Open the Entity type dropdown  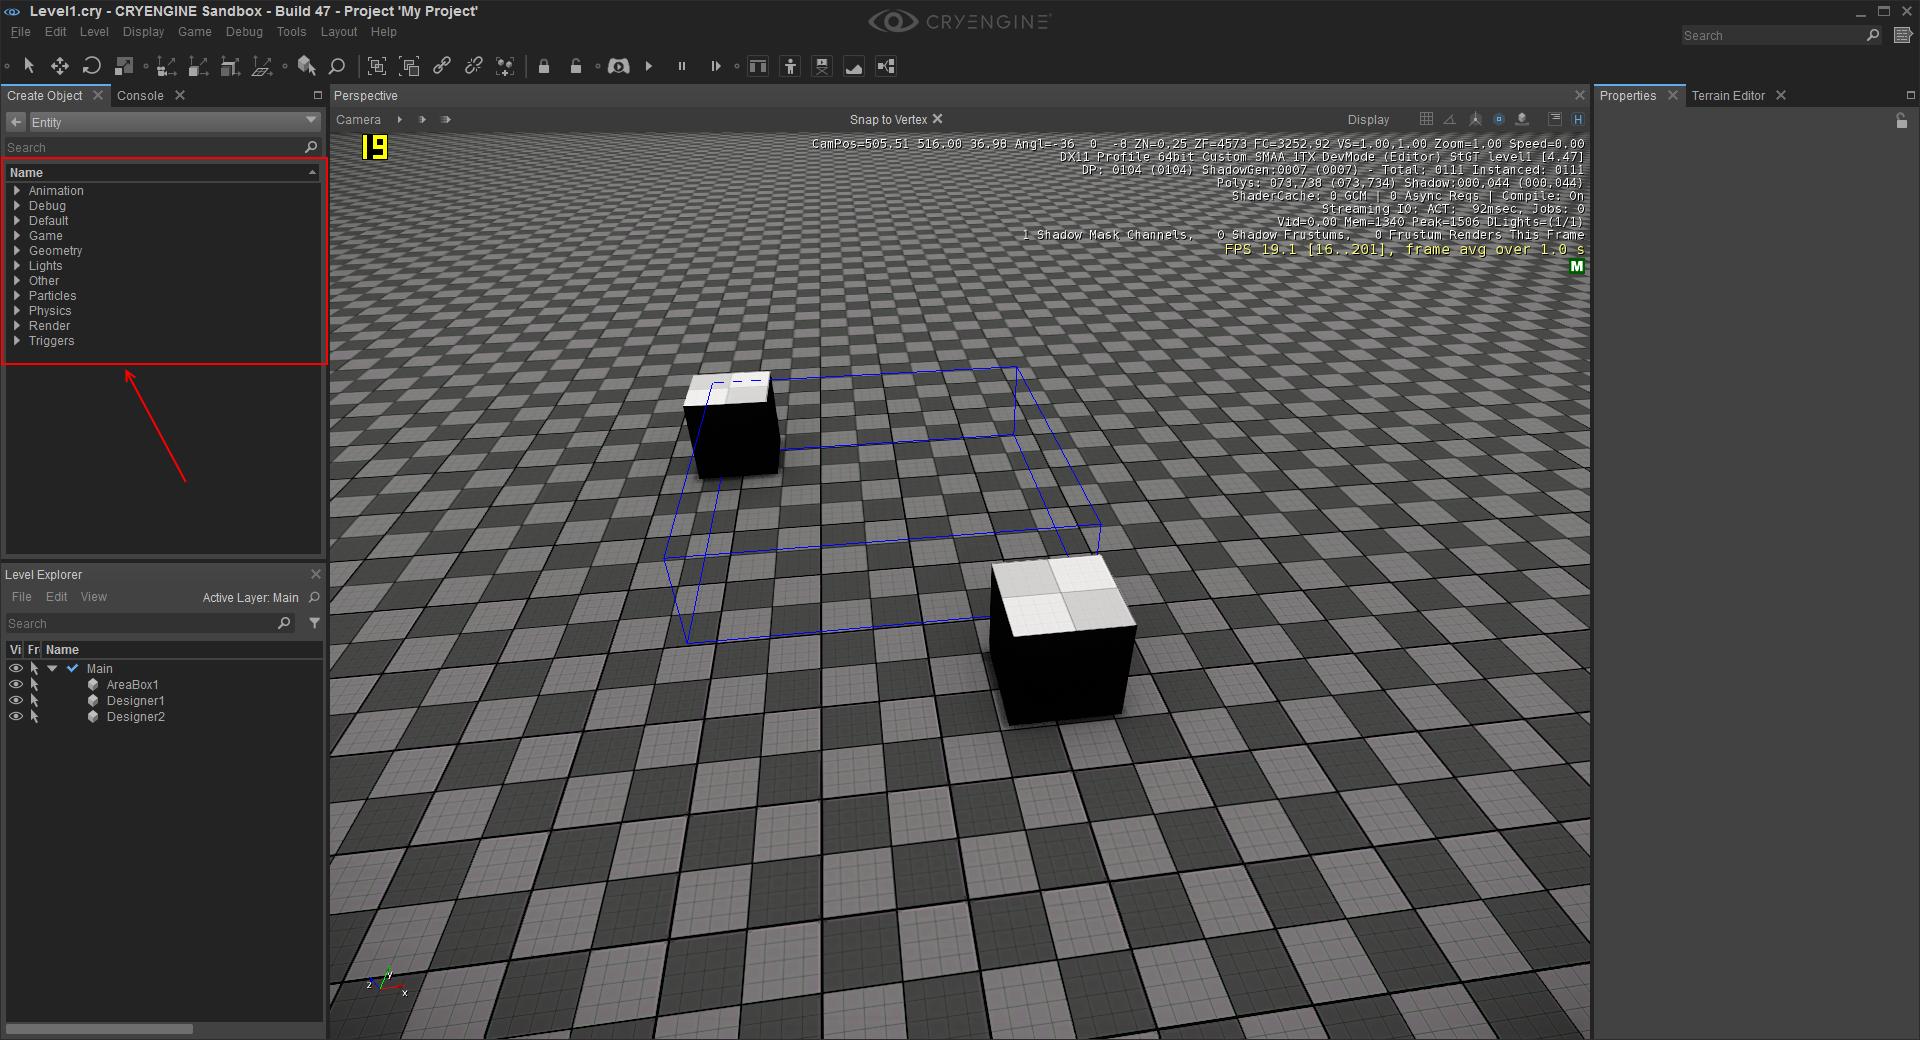(x=174, y=122)
